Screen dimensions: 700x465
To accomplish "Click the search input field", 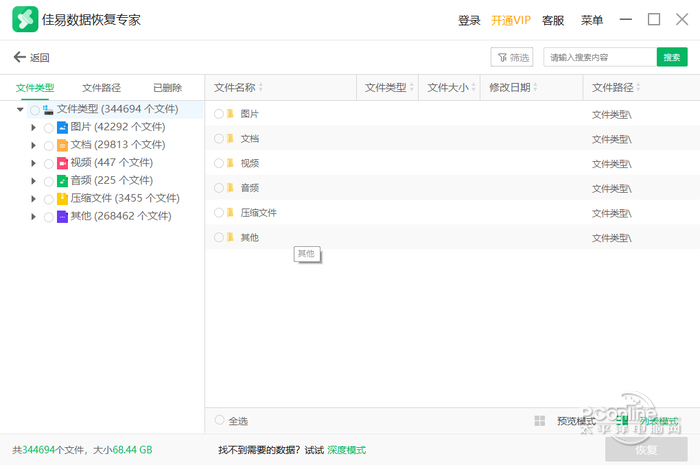I will (x=598, y=58).
